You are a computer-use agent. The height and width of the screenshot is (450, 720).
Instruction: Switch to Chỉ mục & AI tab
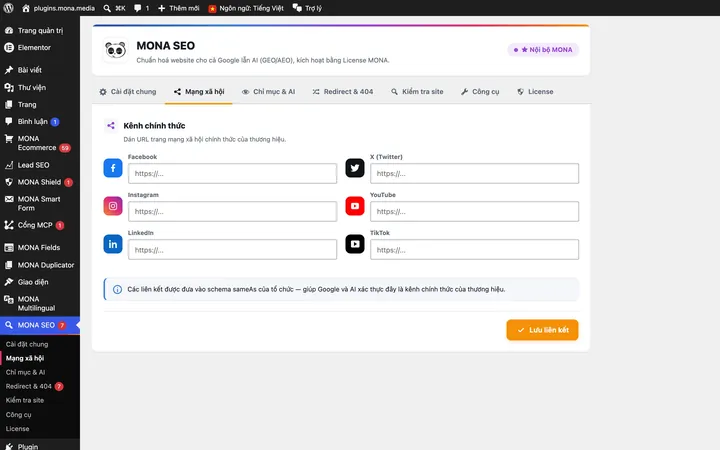(269, 91)
